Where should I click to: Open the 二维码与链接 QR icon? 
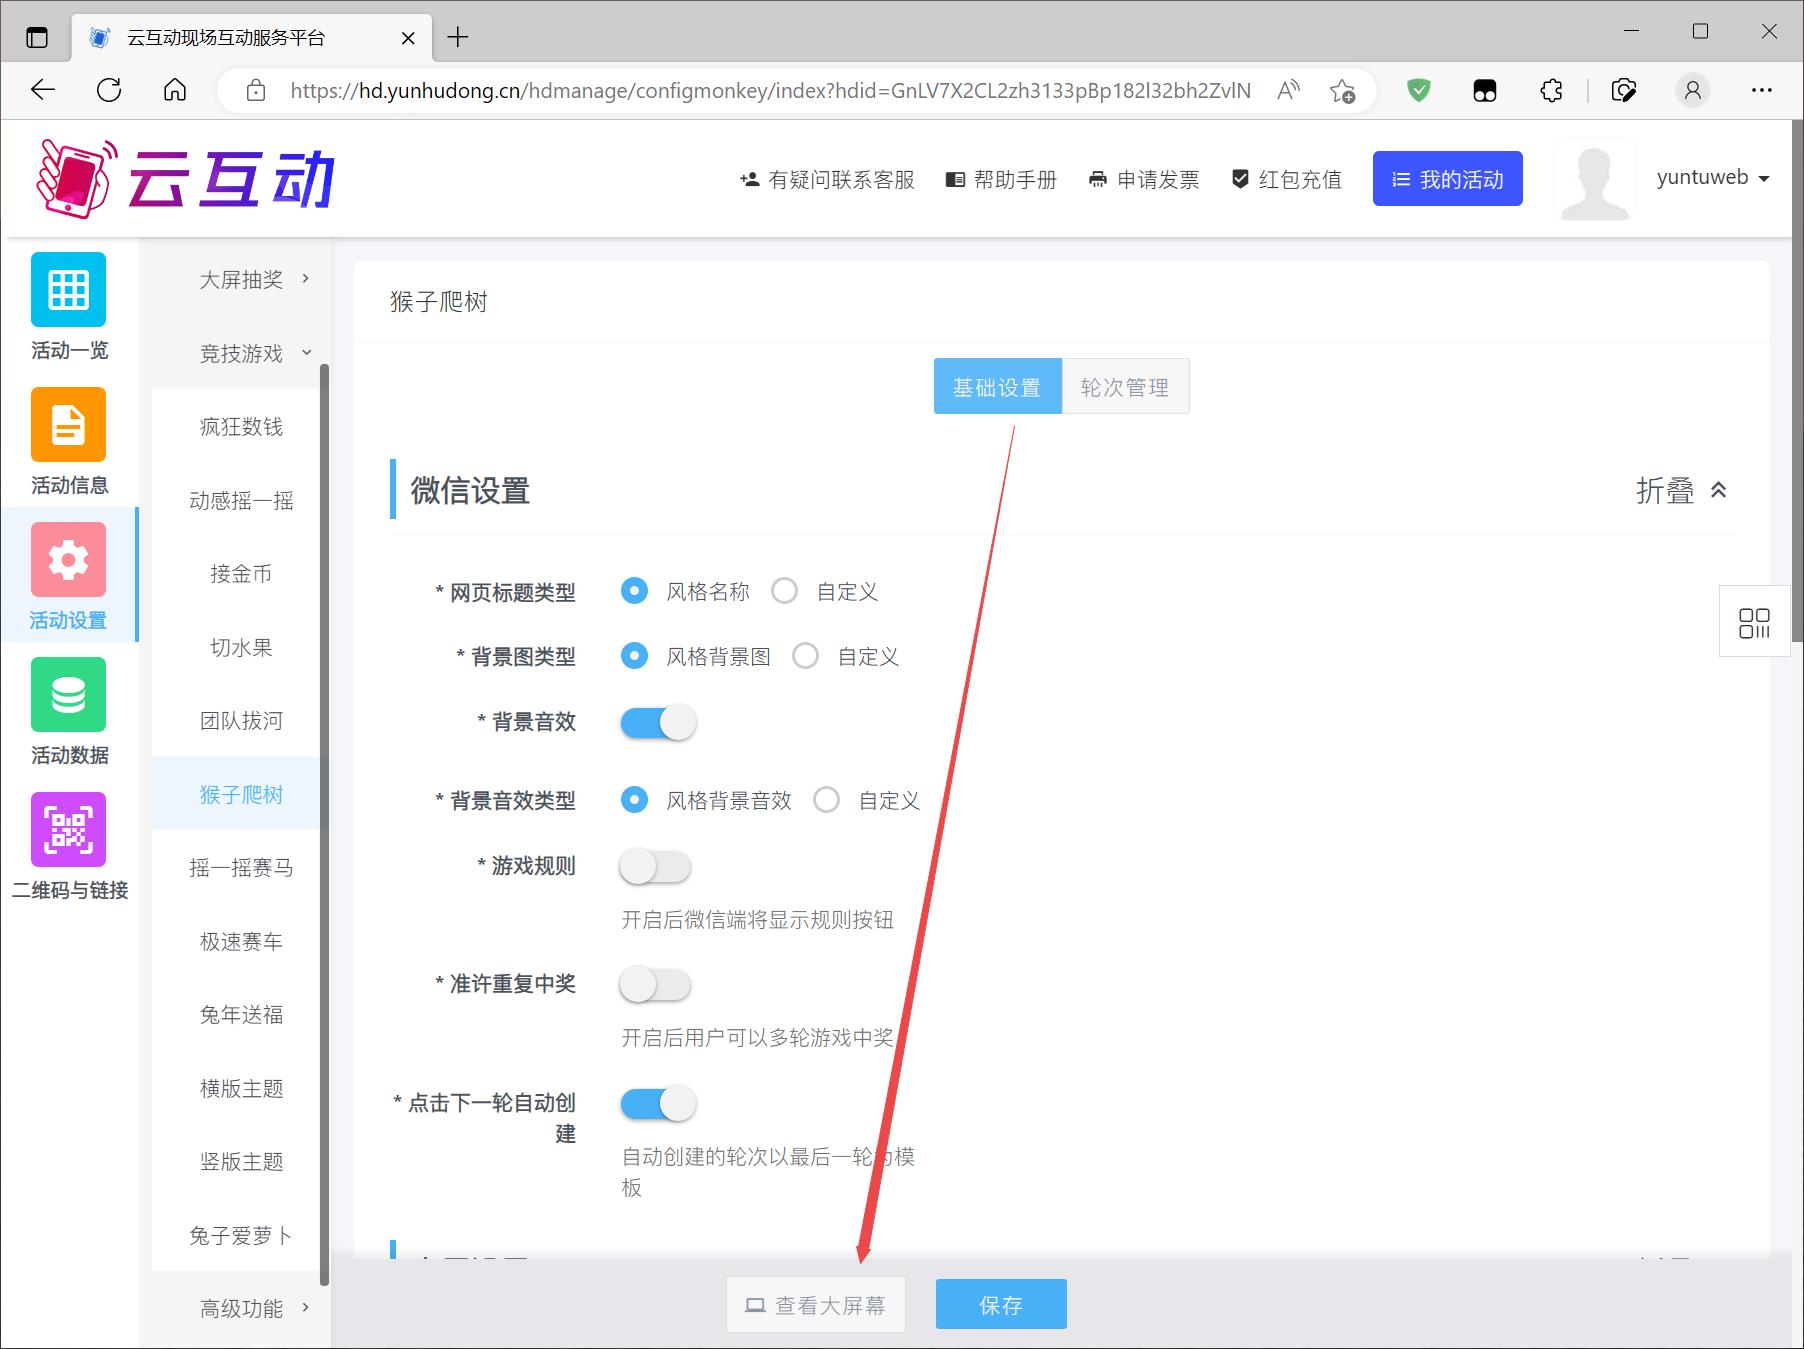coord(68,829)
